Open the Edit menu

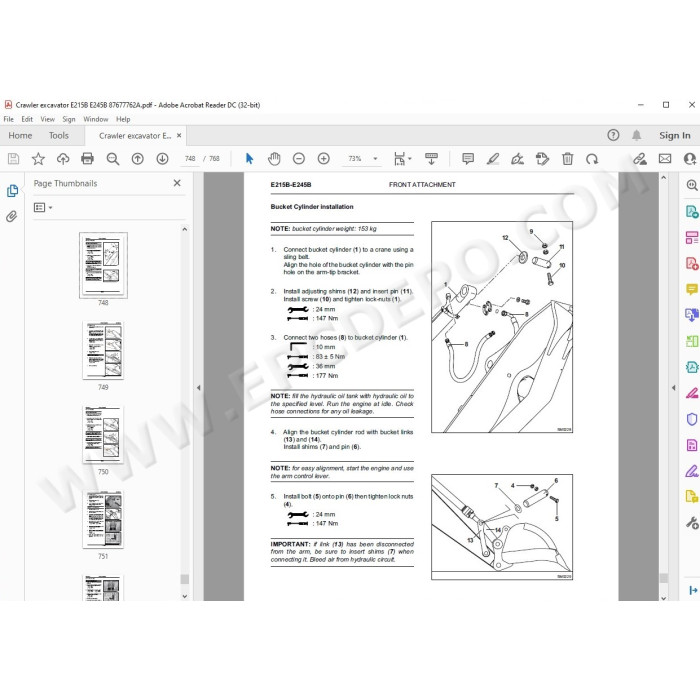27,119
